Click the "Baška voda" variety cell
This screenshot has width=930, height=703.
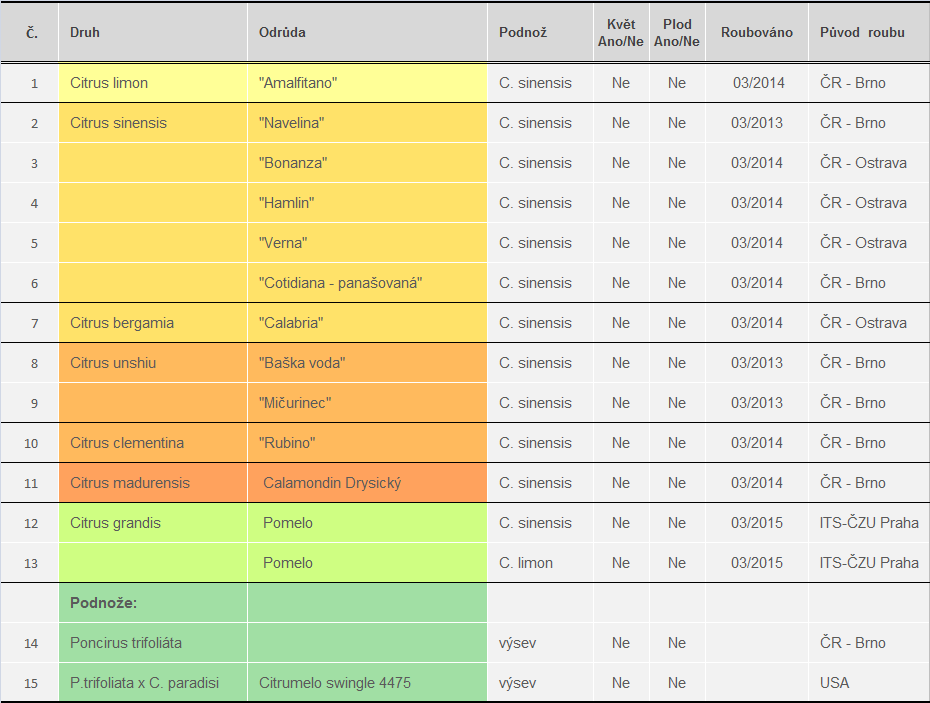pos(302,363)
